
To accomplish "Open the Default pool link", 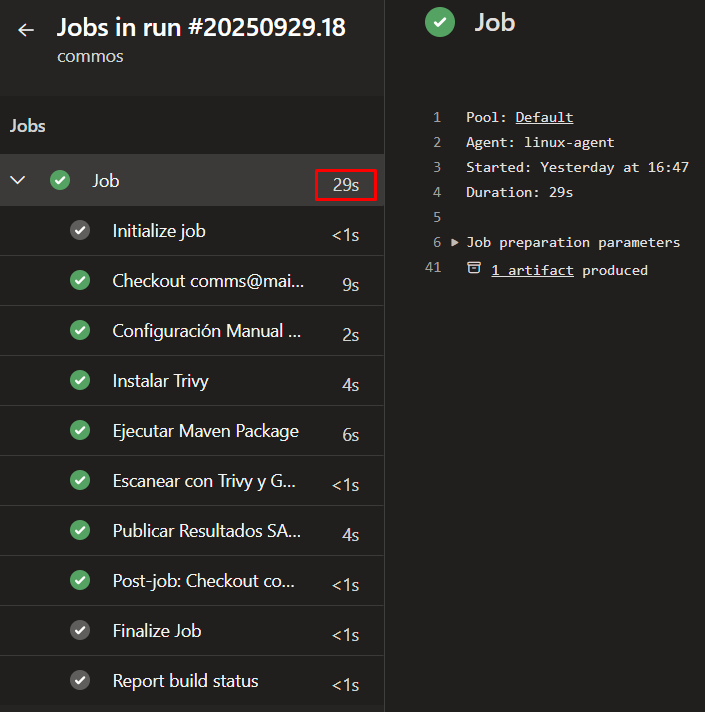I will point(544,117).
